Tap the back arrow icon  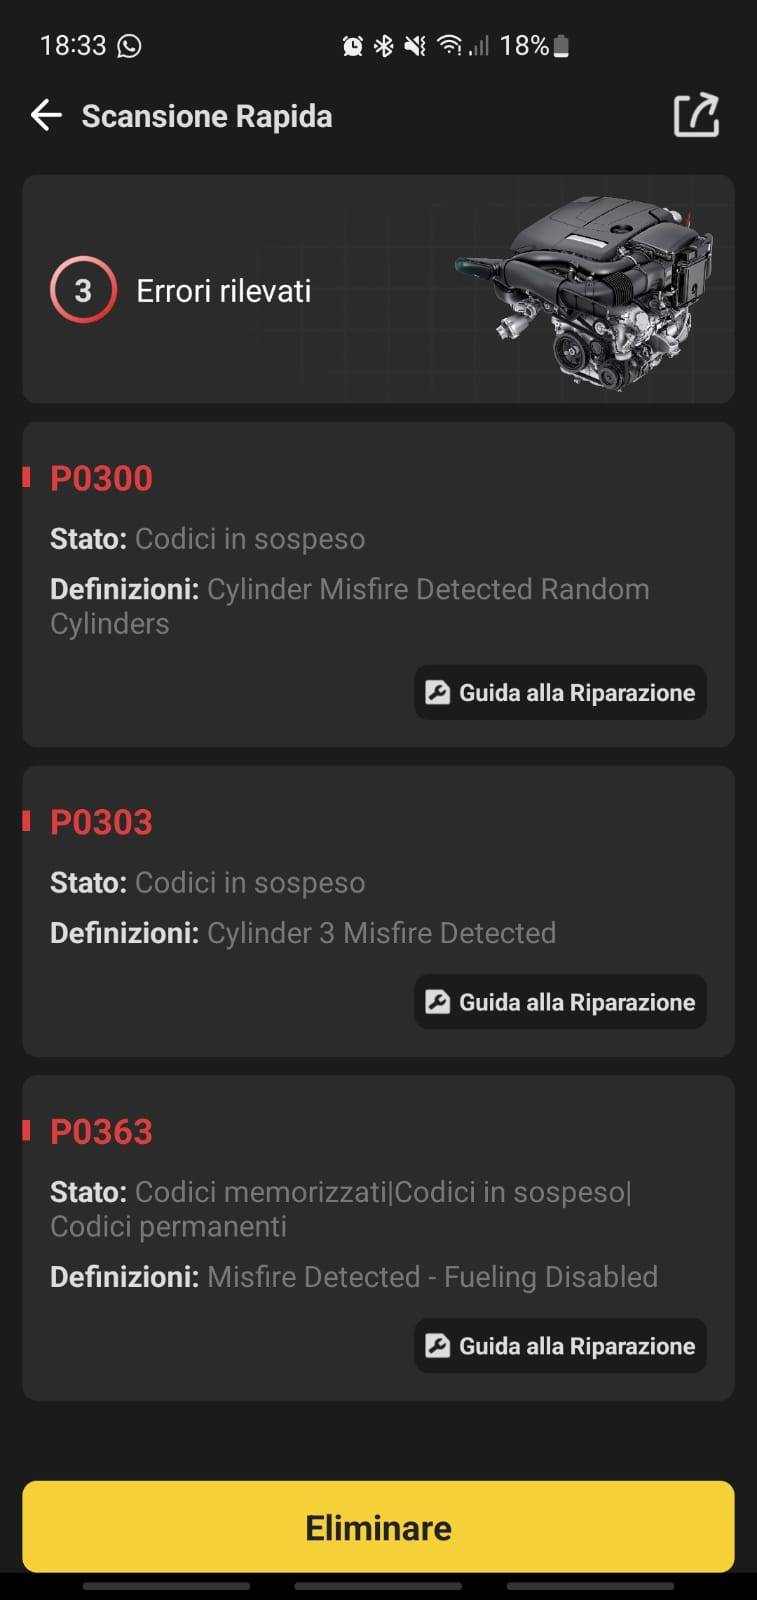pos(46,116)
